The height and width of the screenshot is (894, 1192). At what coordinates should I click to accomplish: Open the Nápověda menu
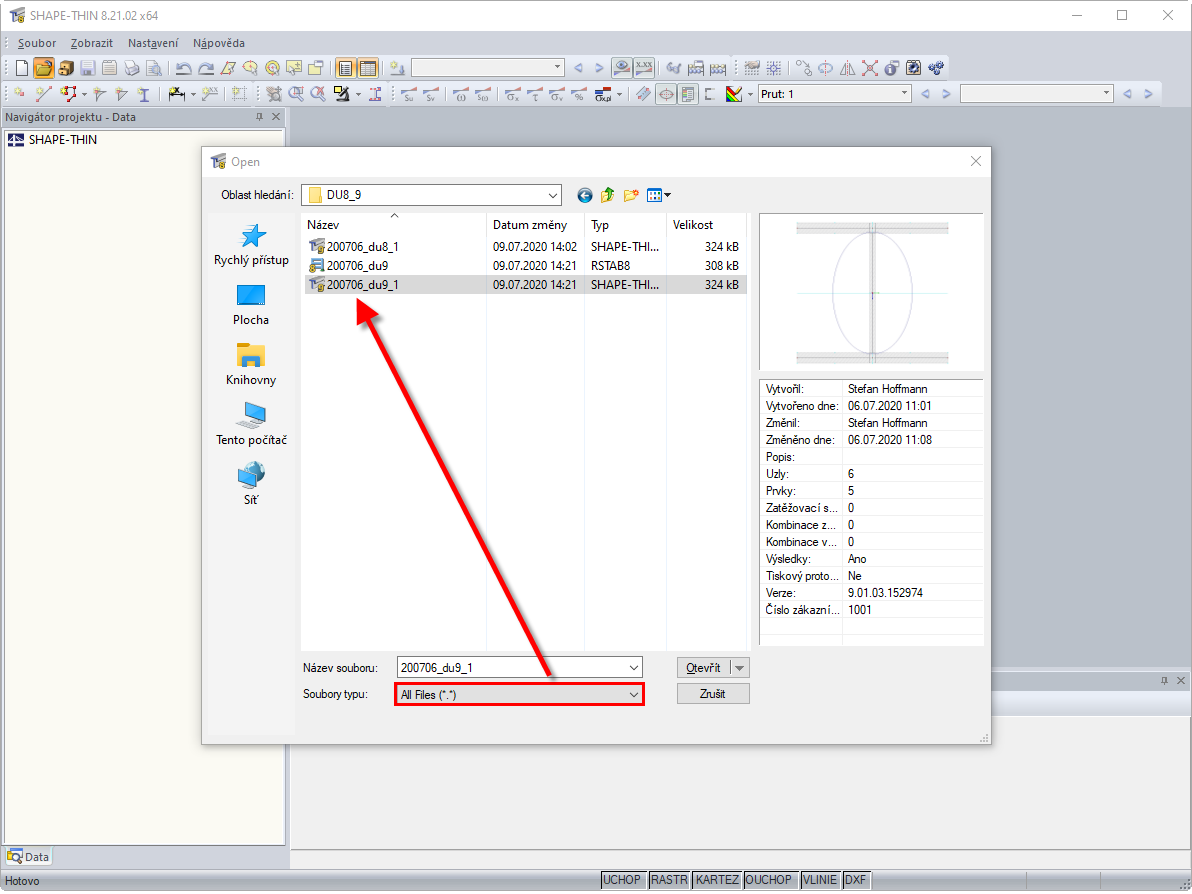point(219,43)
